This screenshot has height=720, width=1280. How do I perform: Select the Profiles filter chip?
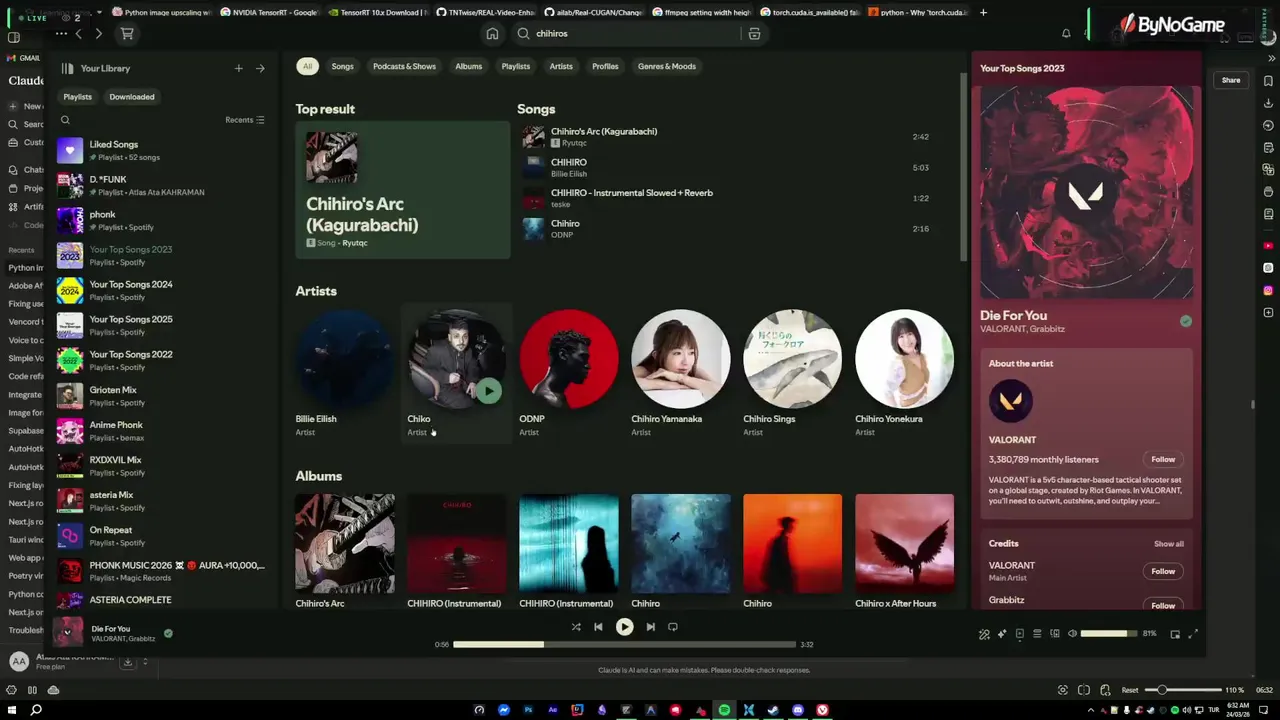605,66
